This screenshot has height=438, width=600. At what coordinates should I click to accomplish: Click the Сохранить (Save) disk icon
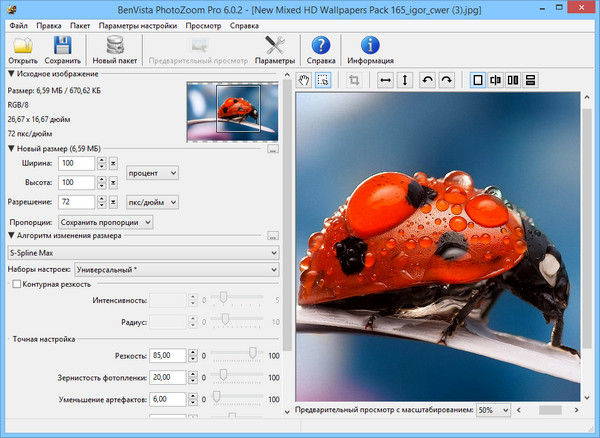63,45
